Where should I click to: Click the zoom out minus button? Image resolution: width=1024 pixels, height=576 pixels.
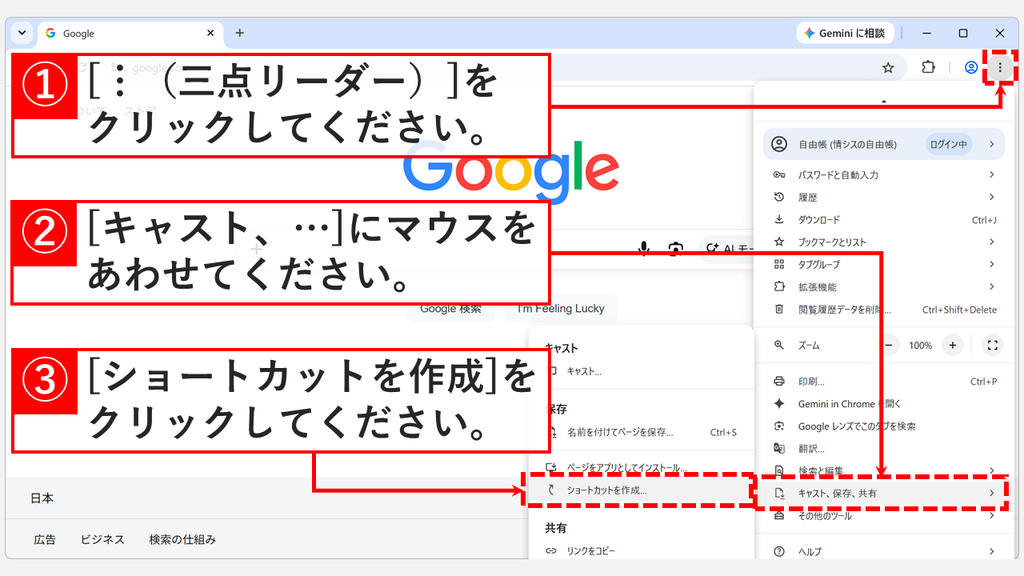click(889, 345)
